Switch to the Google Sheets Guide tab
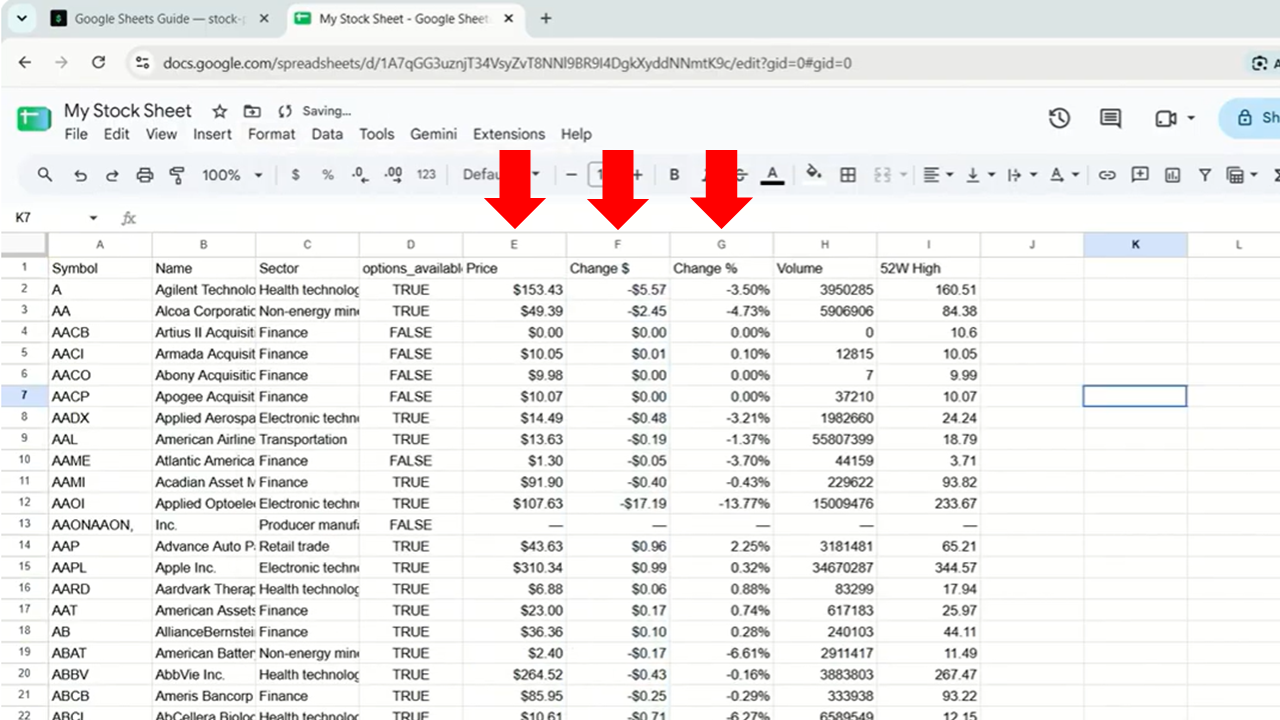 (160, 18)
